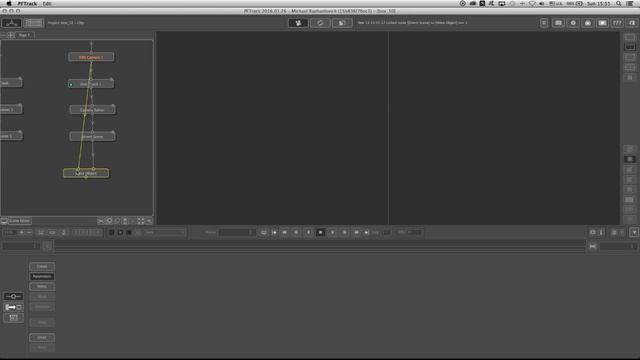Viewport: 640px width, 360px height.
Task: Select the Camera Solver node
Action: tap(92, 110)
